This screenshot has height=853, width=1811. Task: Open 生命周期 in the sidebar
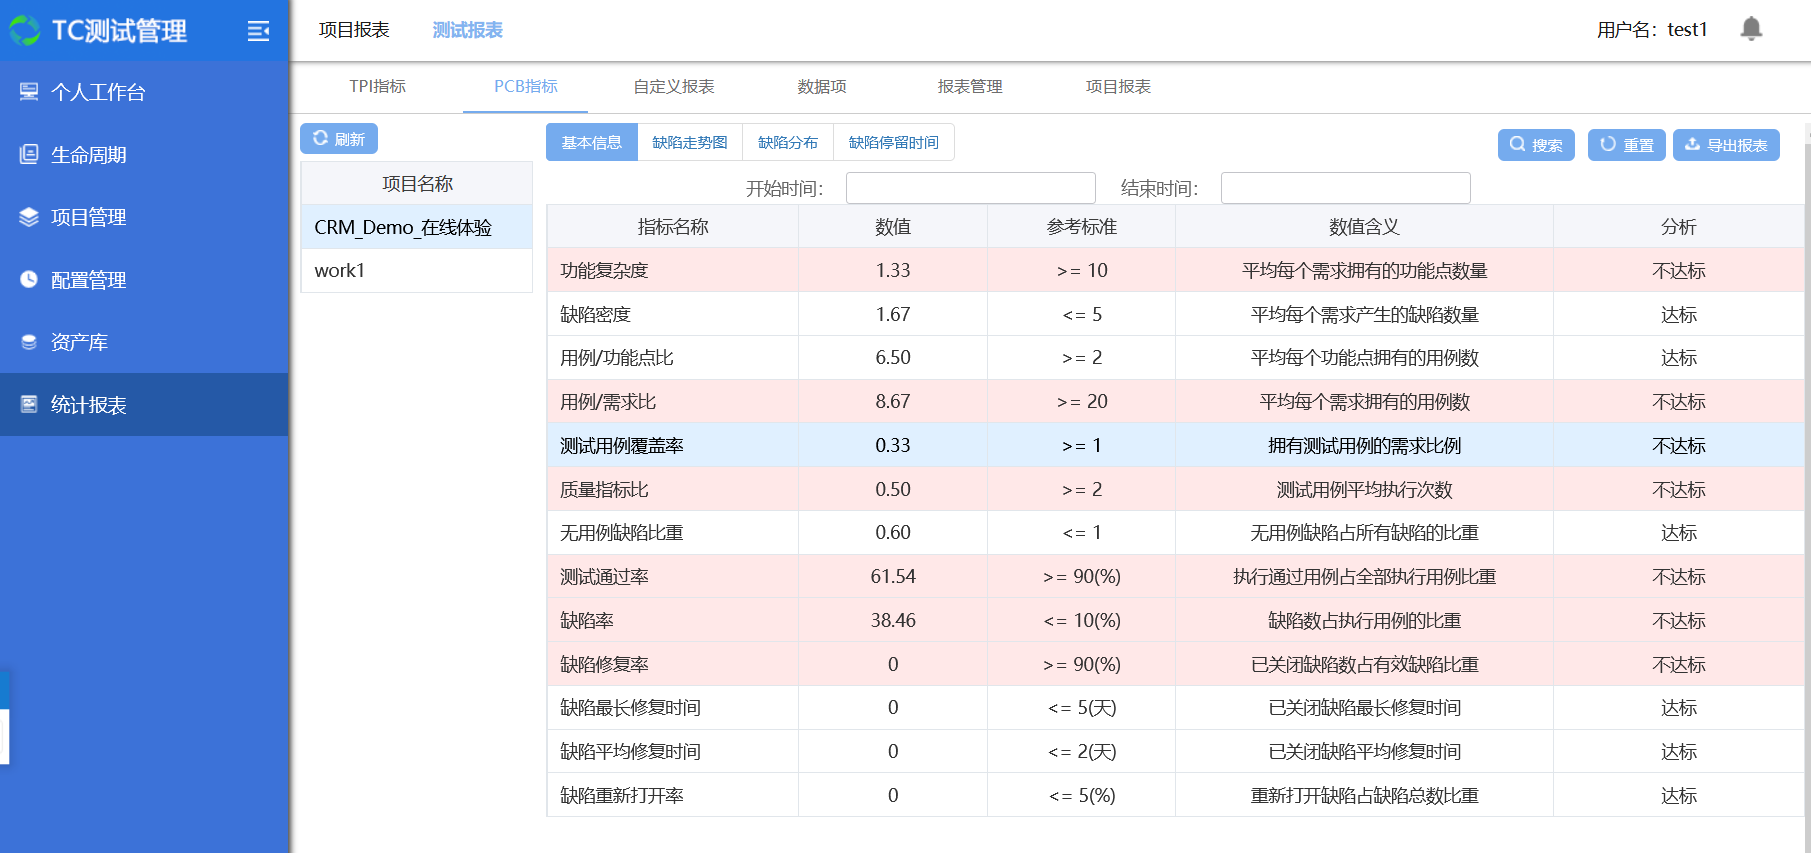tap(88, 155)
